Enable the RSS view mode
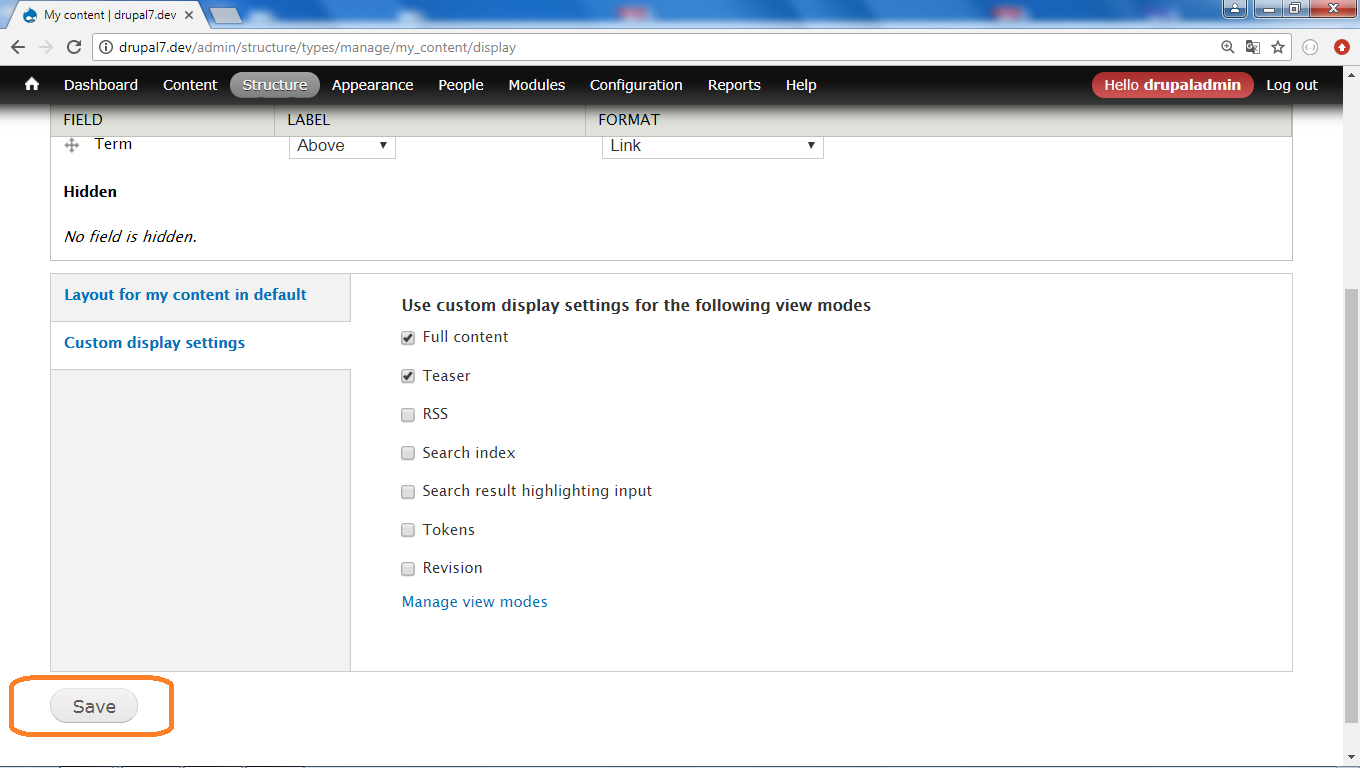 407,414
